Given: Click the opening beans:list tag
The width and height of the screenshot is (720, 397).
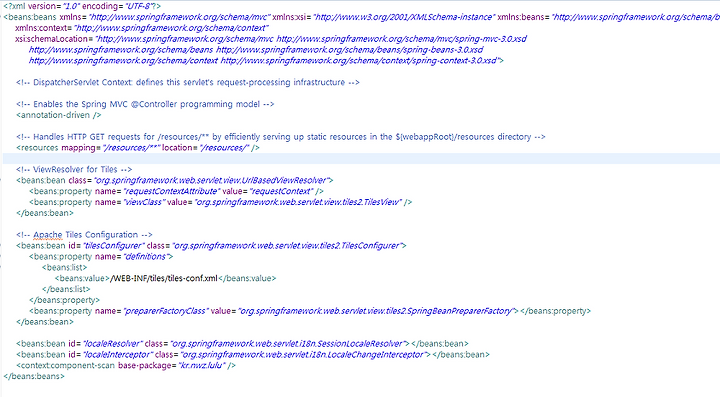Looking at the screenshot, I should (x=64, y=268).
